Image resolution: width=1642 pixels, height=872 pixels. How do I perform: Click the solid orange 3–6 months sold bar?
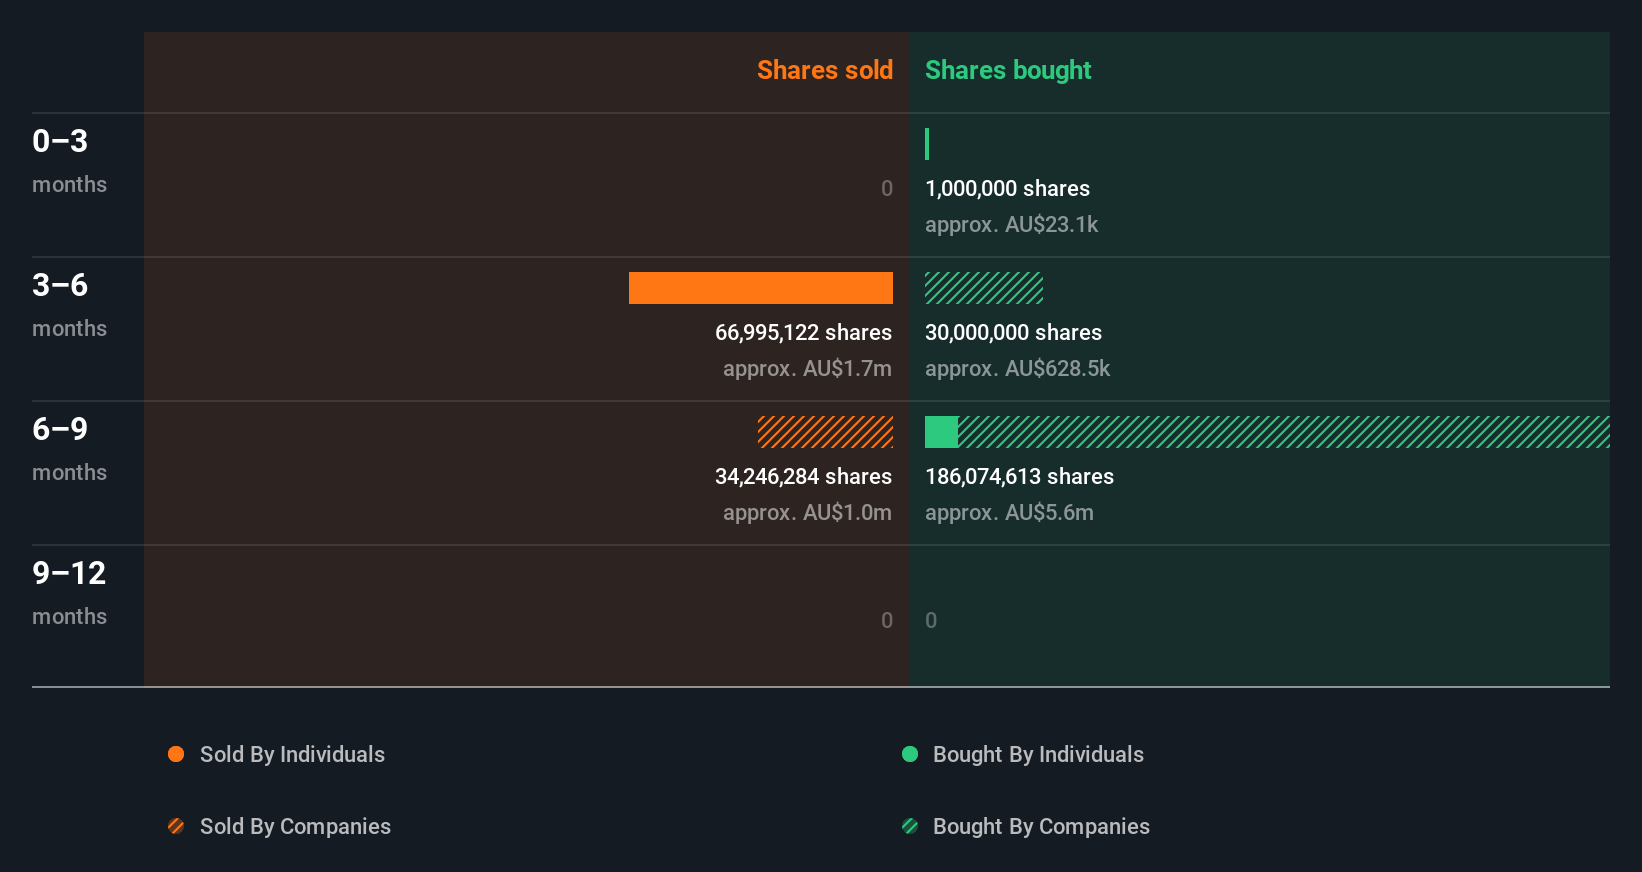[761, 288]
